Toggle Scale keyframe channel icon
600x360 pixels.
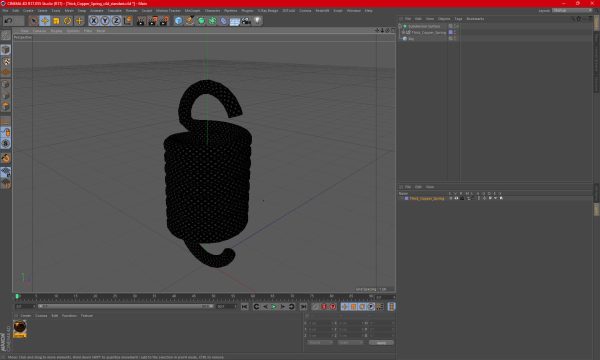(x=354, y=307)
